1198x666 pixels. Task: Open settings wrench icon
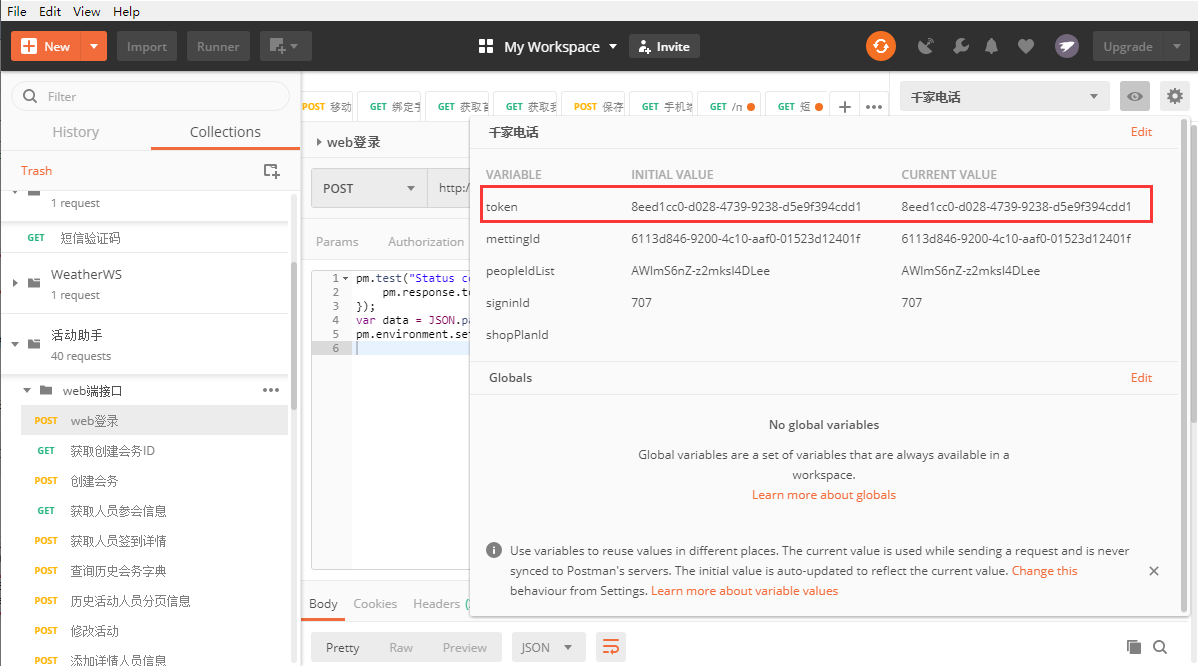[960, 47]
